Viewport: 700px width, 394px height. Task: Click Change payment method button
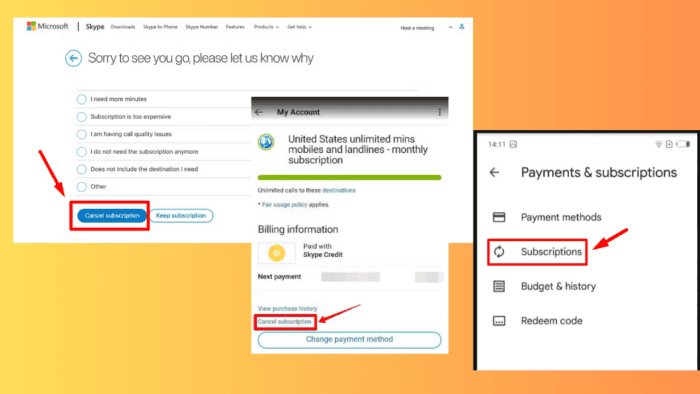[349, 340]
